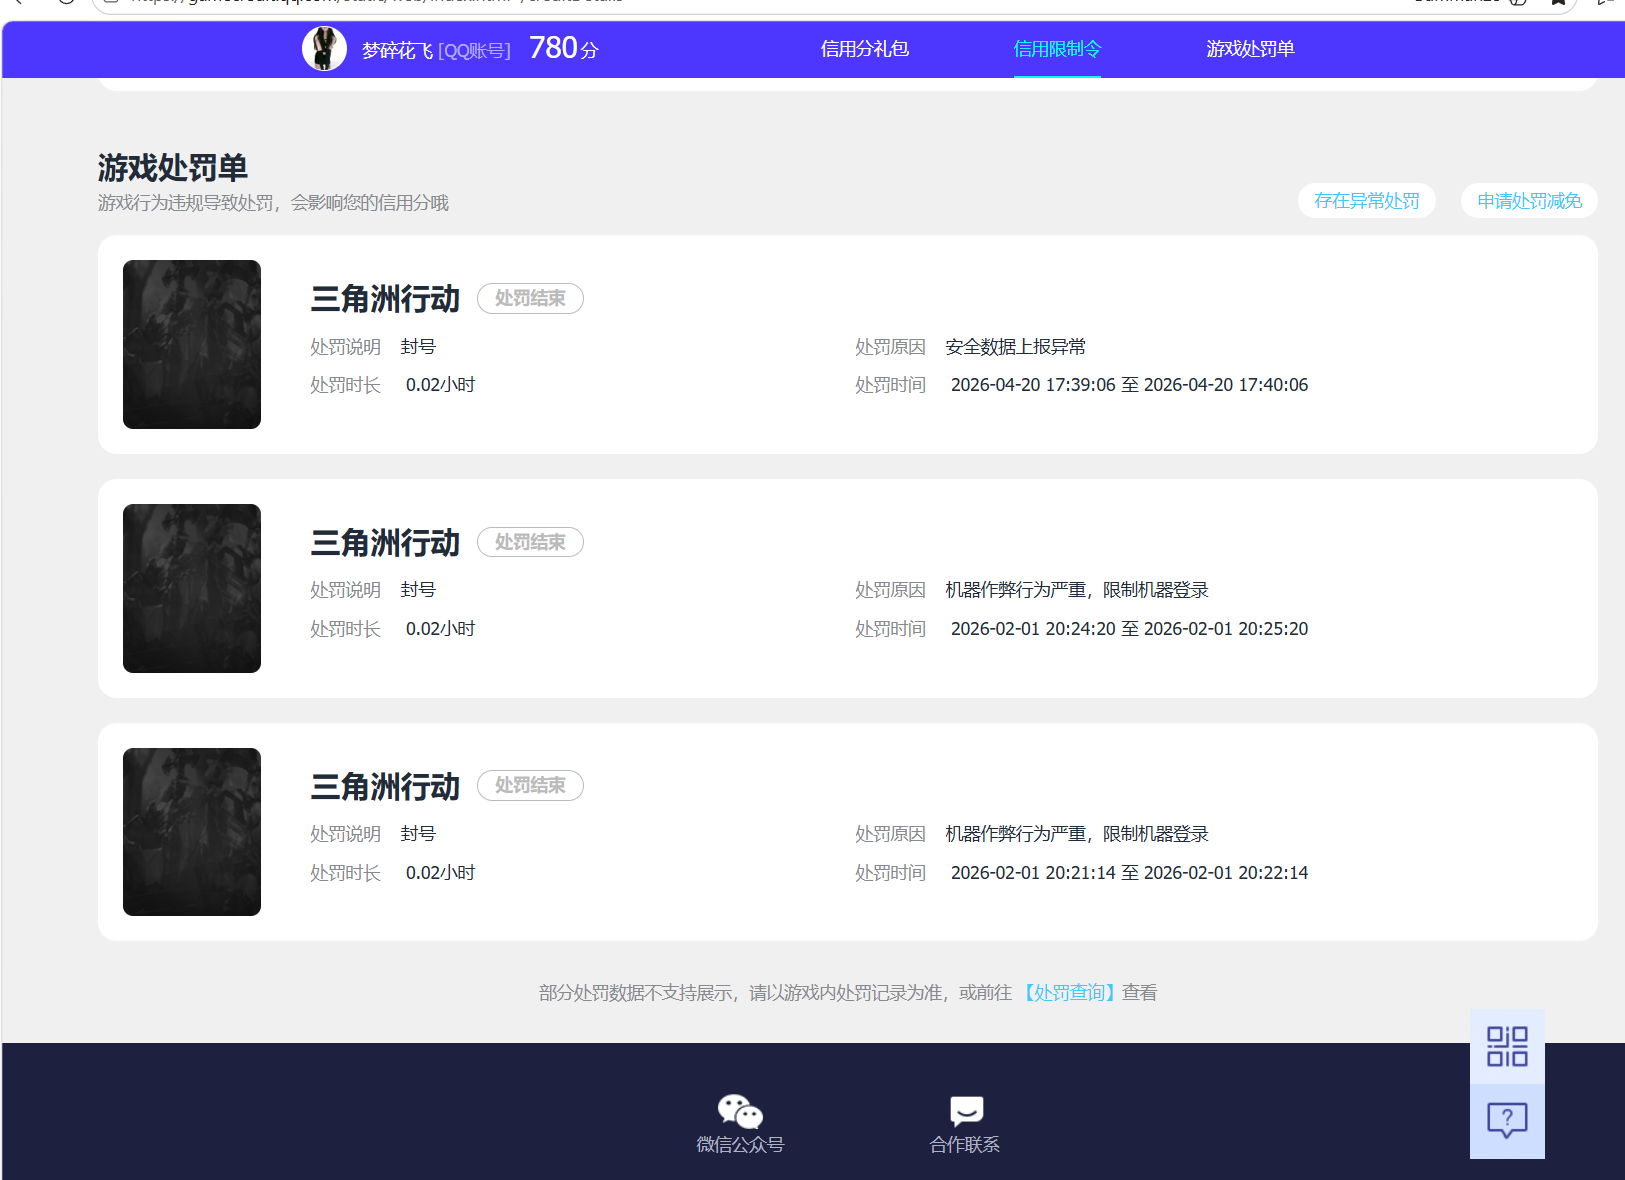Switch to the 信用分礼包 tab
Viewport: 1625px width, 1180px height.
864,49
